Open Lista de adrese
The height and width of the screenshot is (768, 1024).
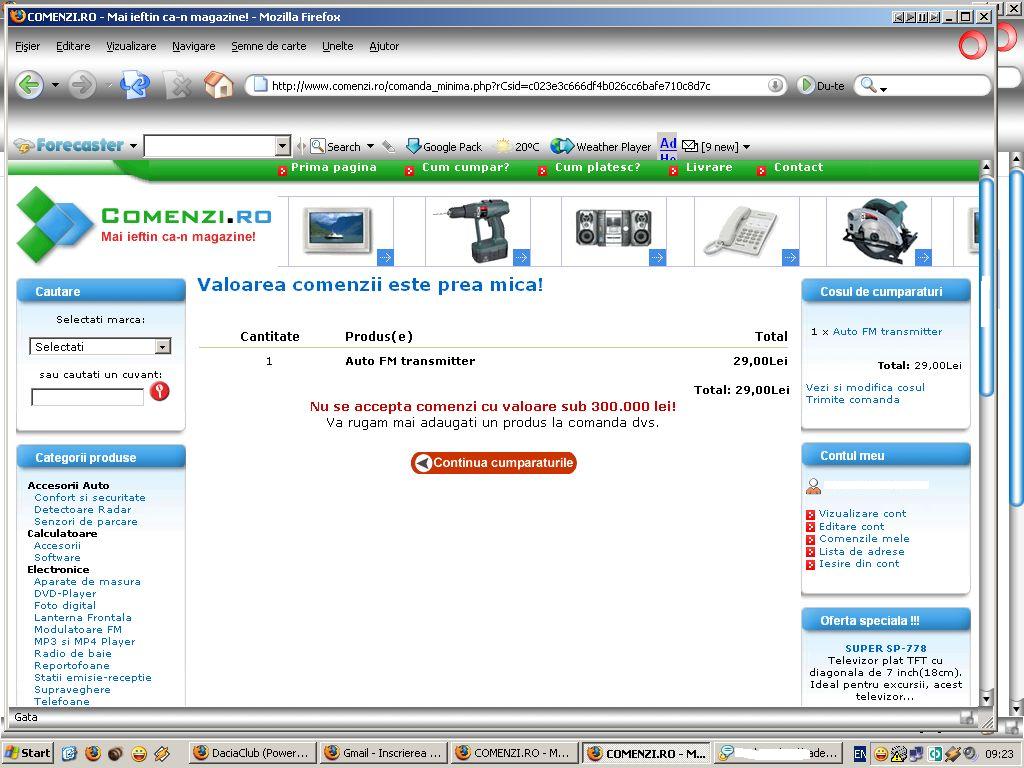point(861,552)
